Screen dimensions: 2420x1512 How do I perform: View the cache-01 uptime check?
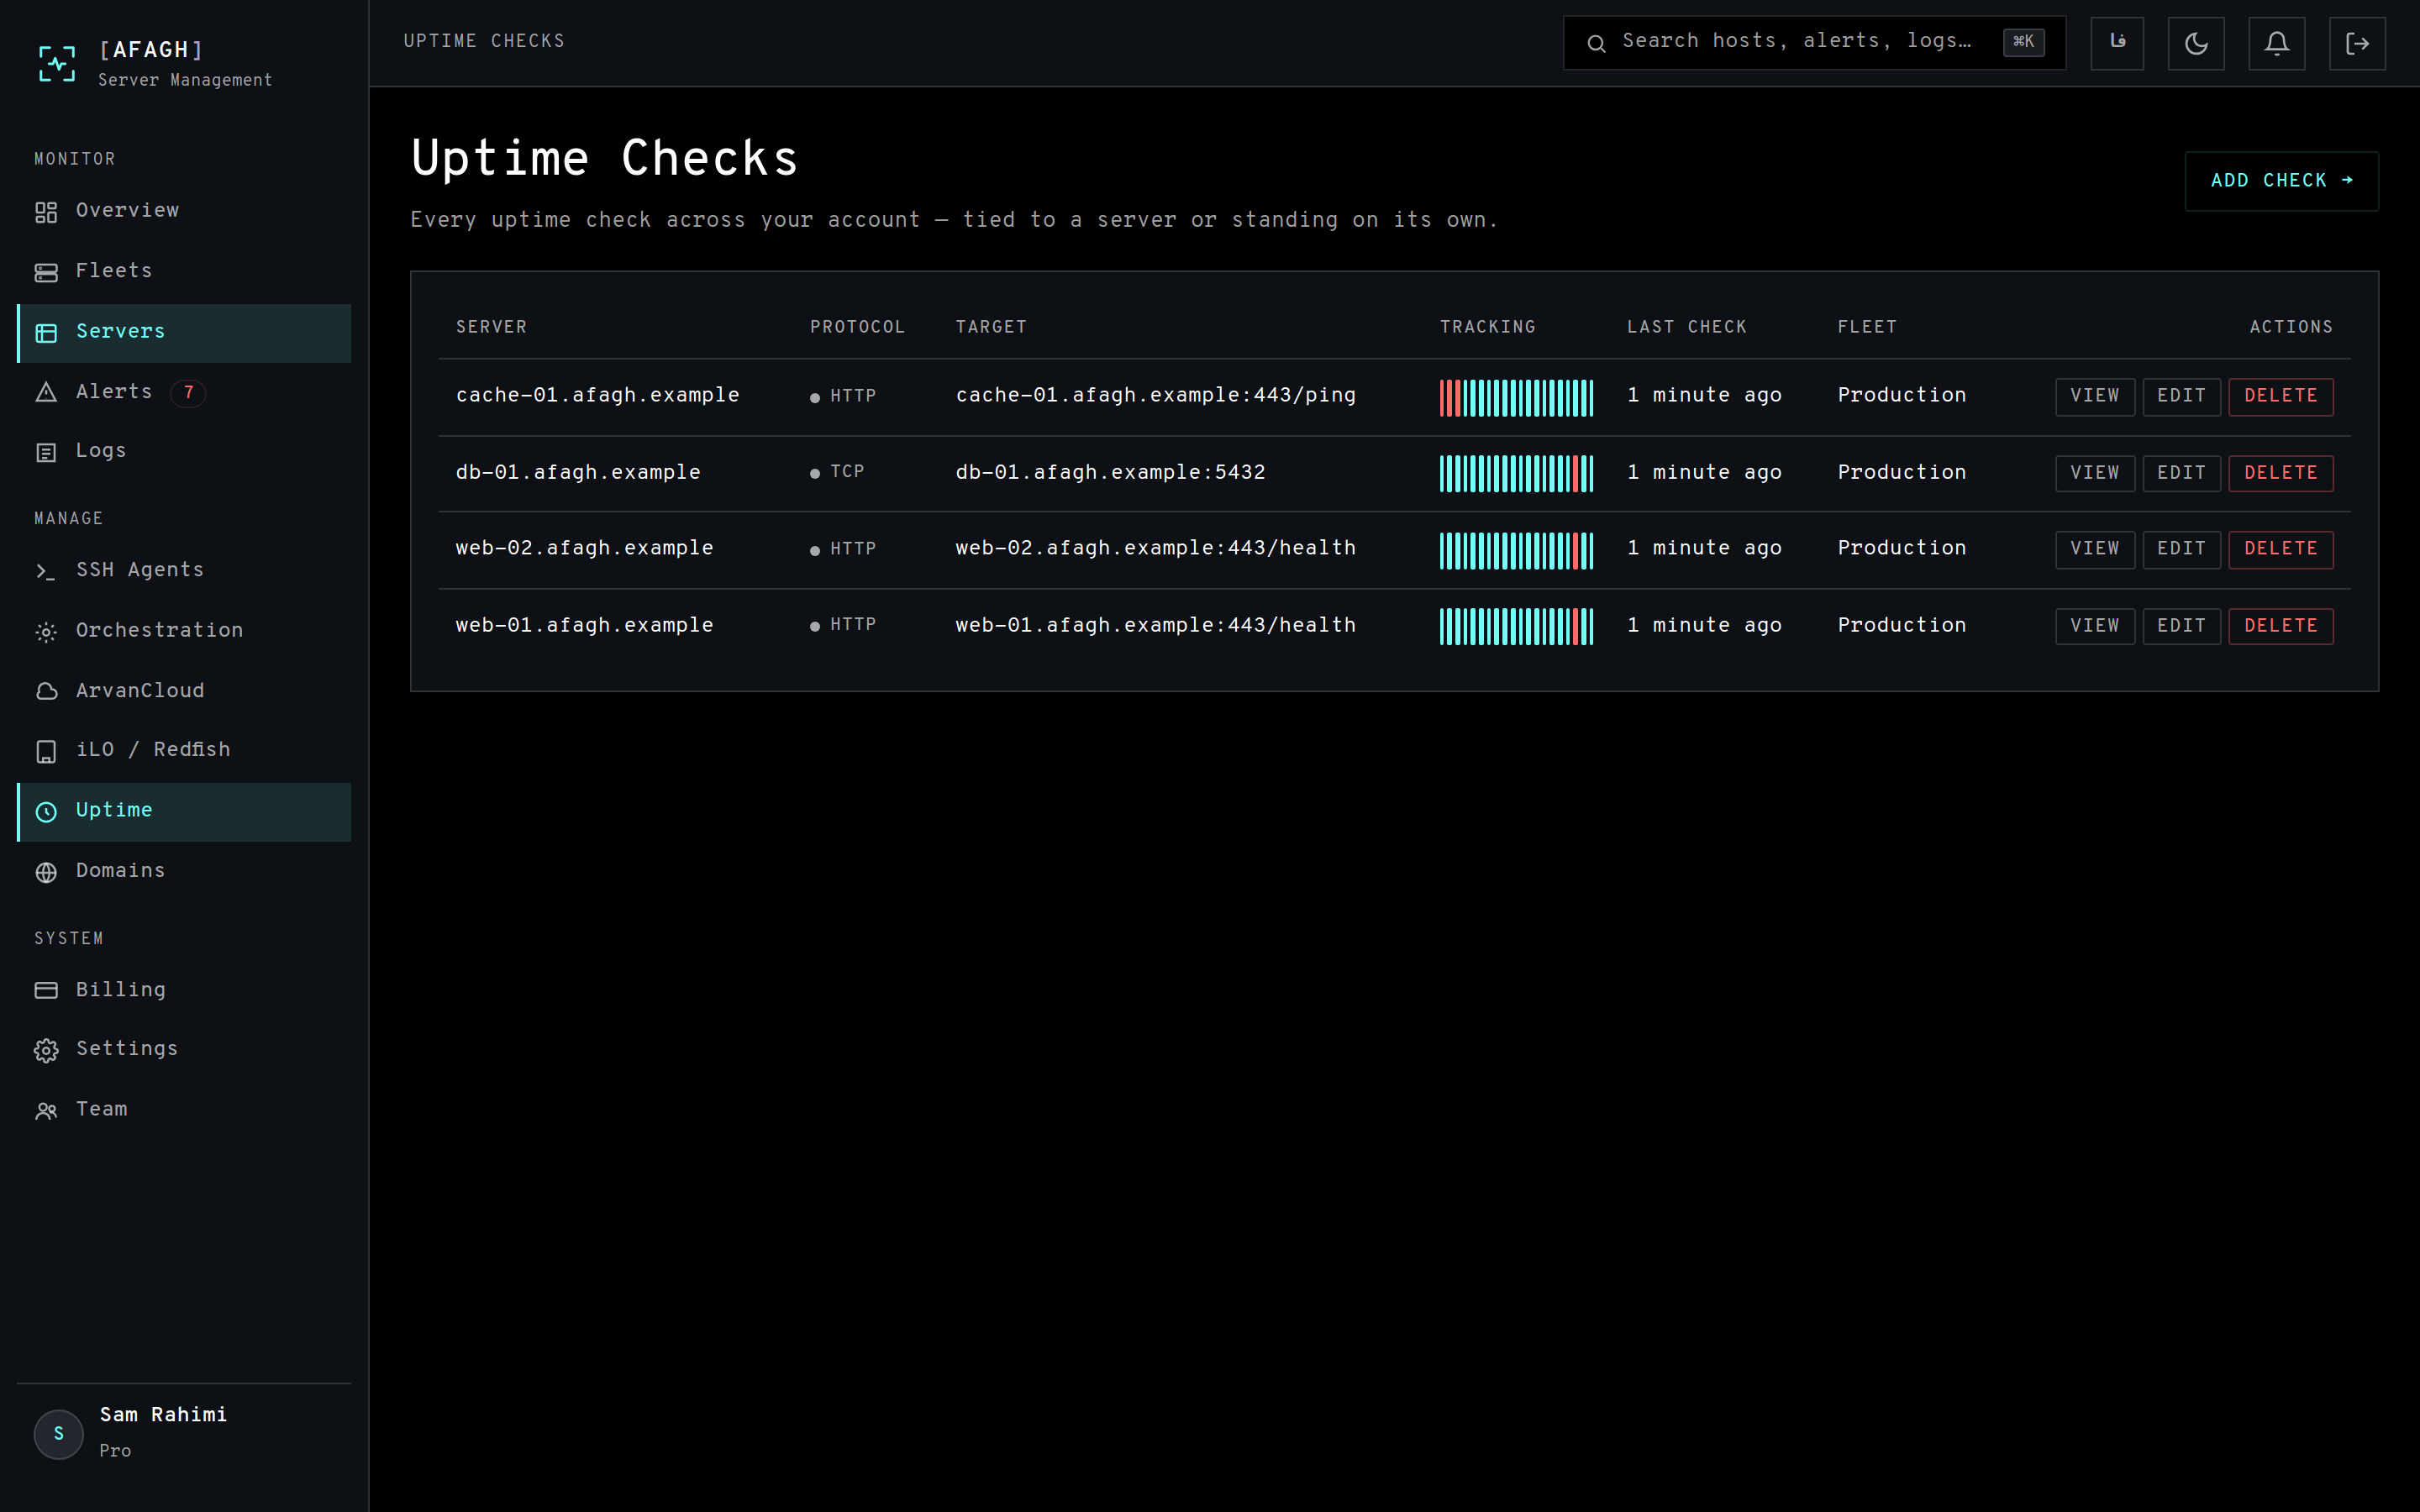pos(2095,396)
